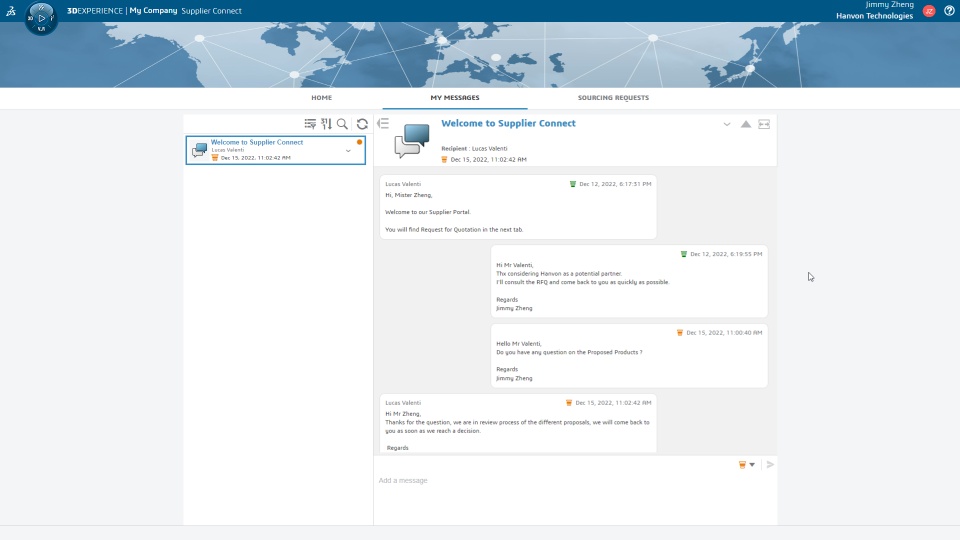Viewport: 960px width, 540px height.
Task: Refresh the message list
Action: click(x=362, y=124)
